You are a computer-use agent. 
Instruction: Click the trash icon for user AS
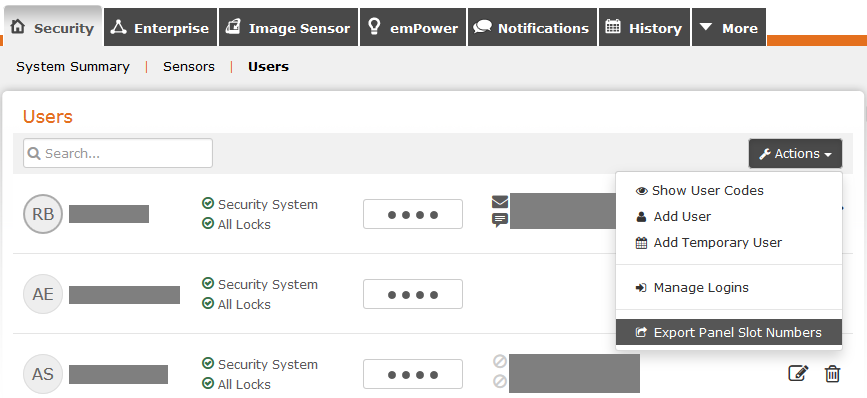click(832, 374)
